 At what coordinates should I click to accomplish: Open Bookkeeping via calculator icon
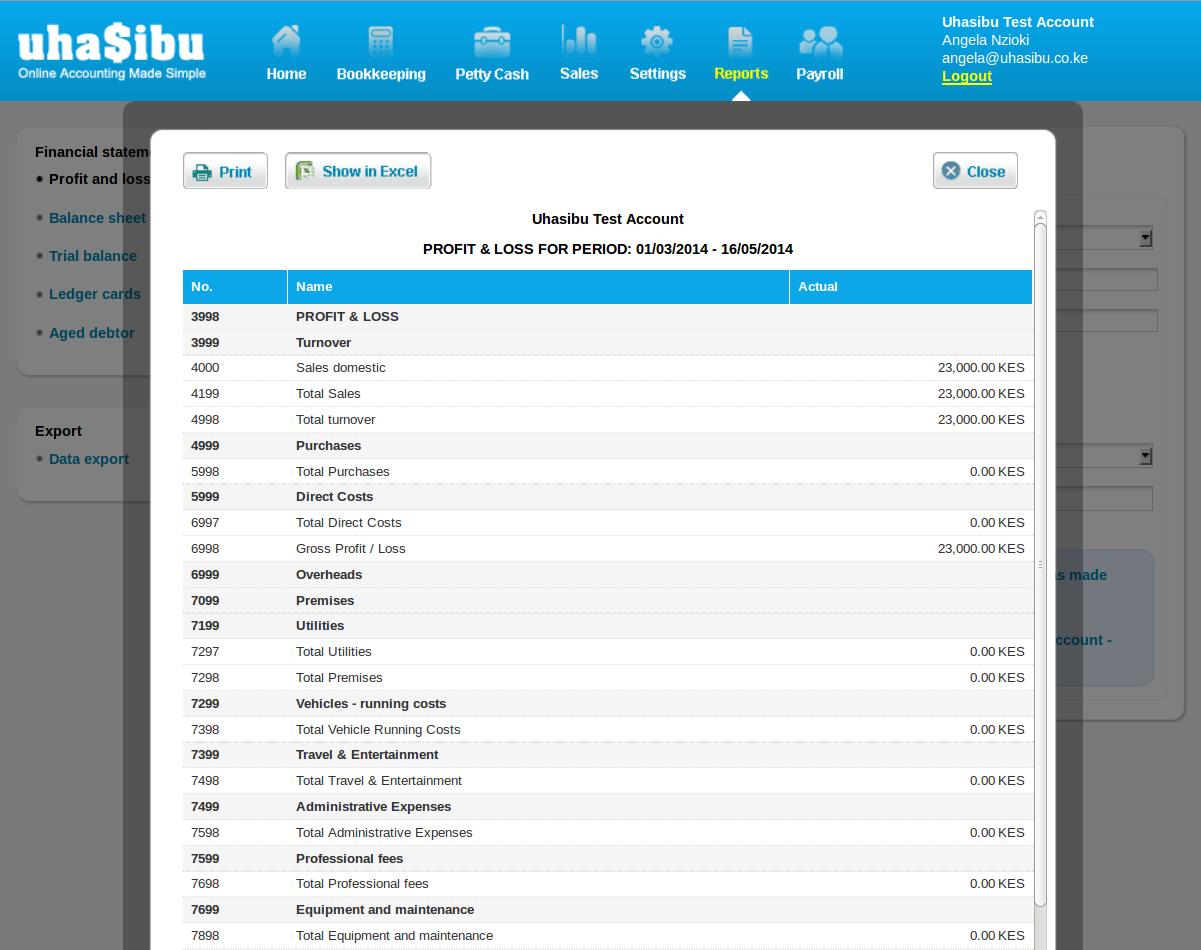pyautogui.click(x=380, y=40)
